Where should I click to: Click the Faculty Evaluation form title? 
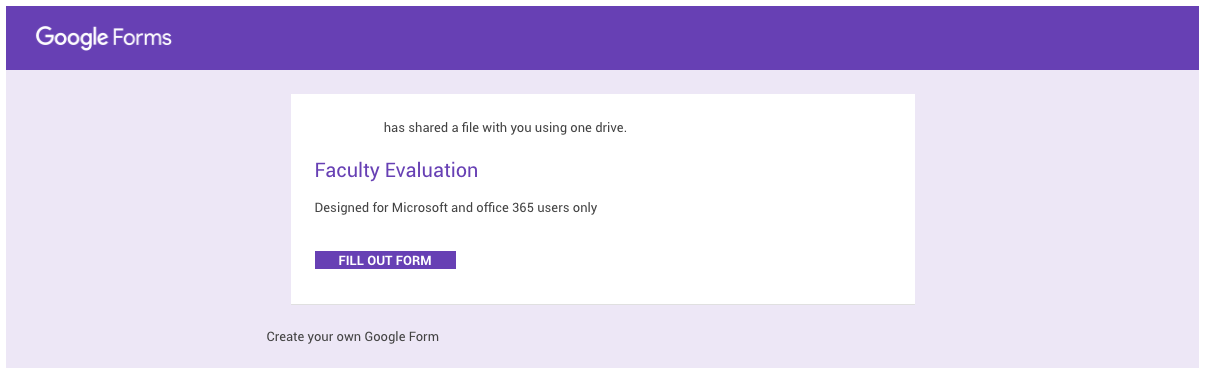396,170
